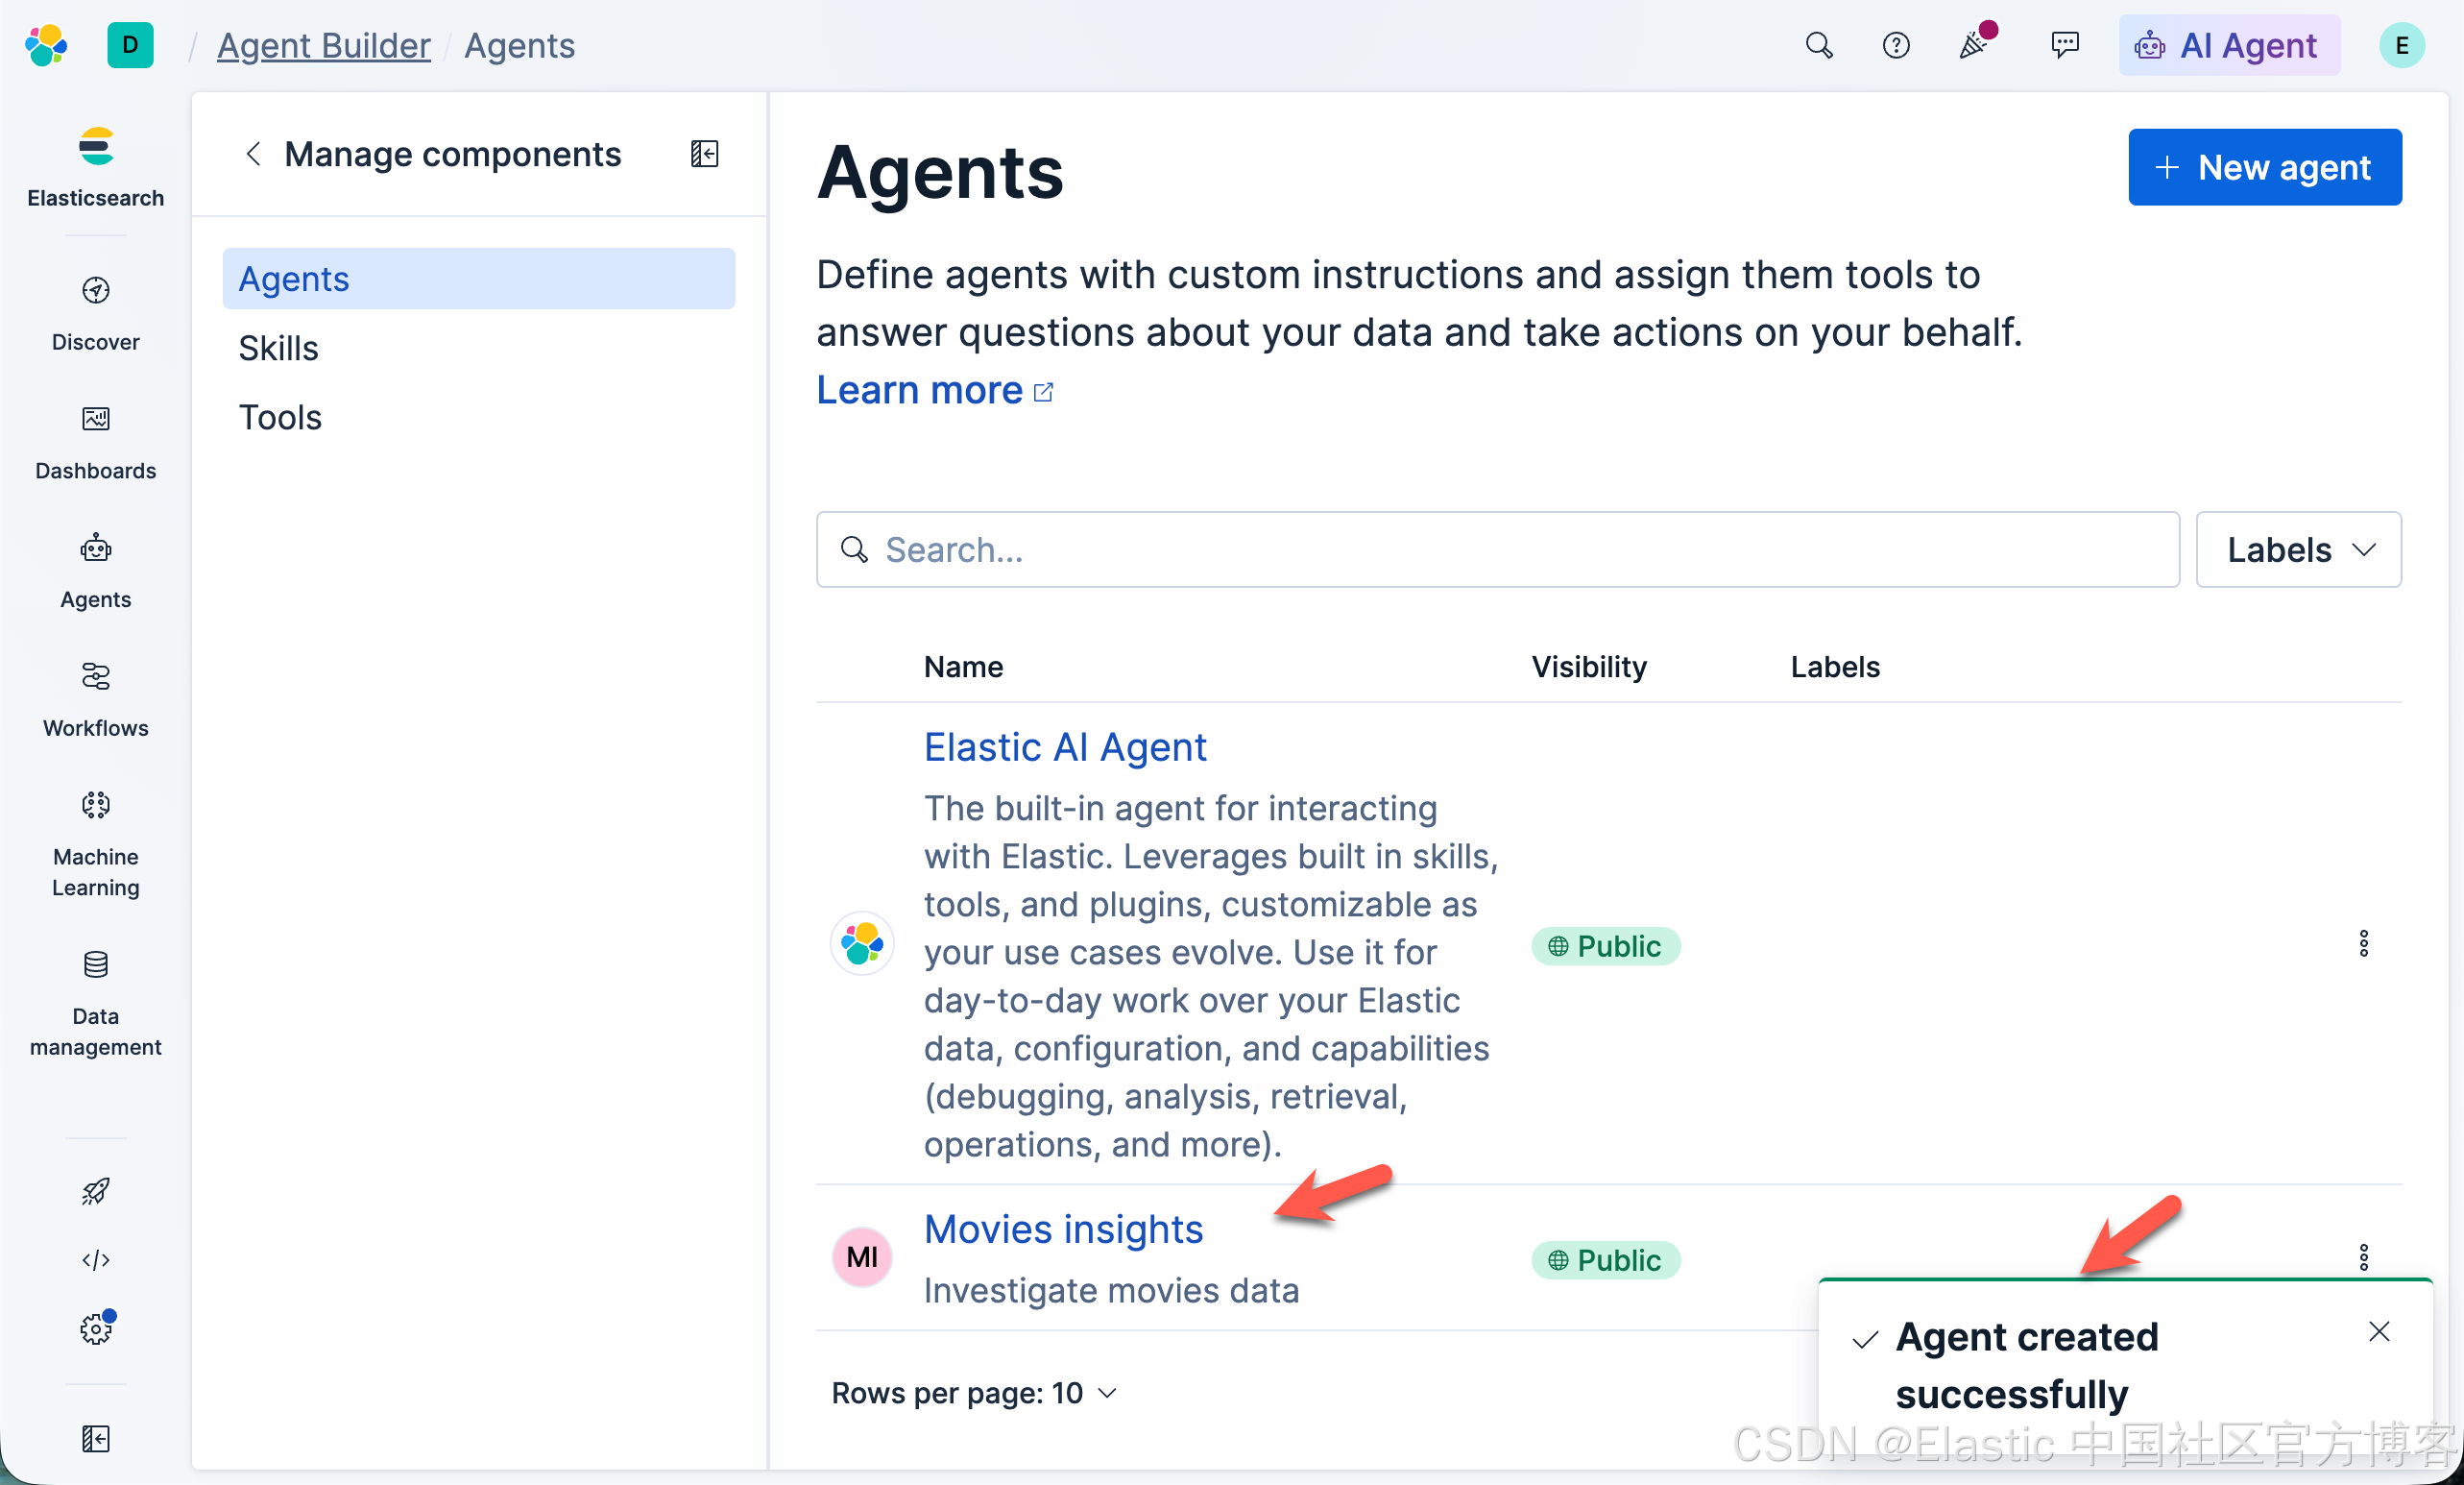Create a New agent
2464x1485 pixels.
tap(2264, 167)
